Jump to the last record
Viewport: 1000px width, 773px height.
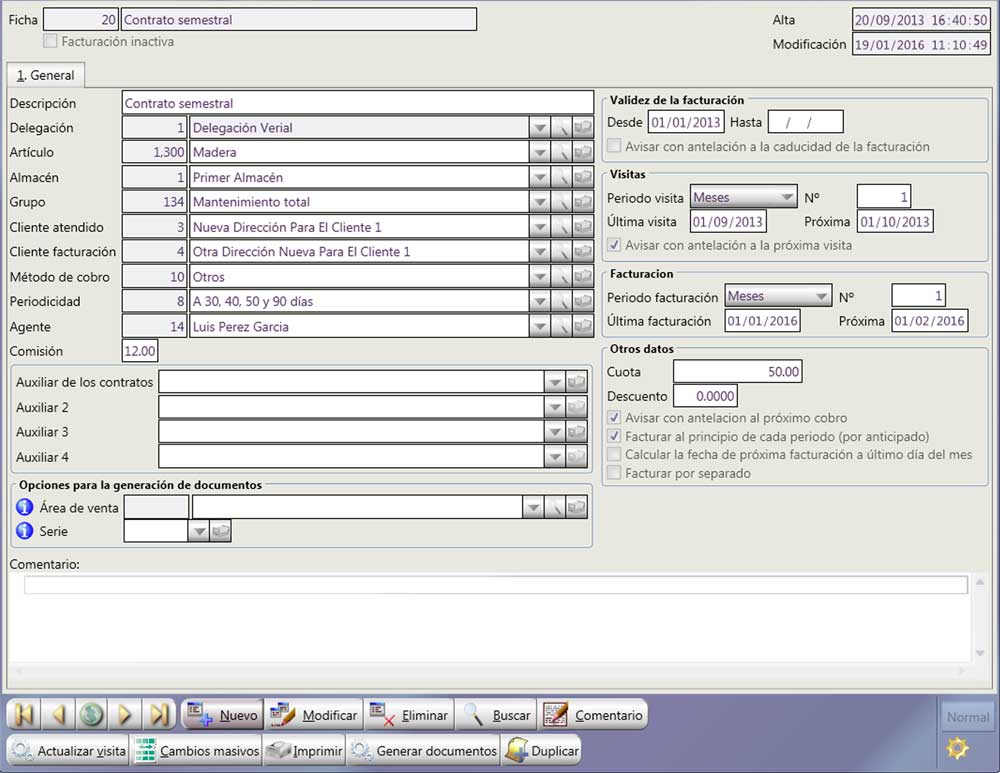tap(159, 715)
